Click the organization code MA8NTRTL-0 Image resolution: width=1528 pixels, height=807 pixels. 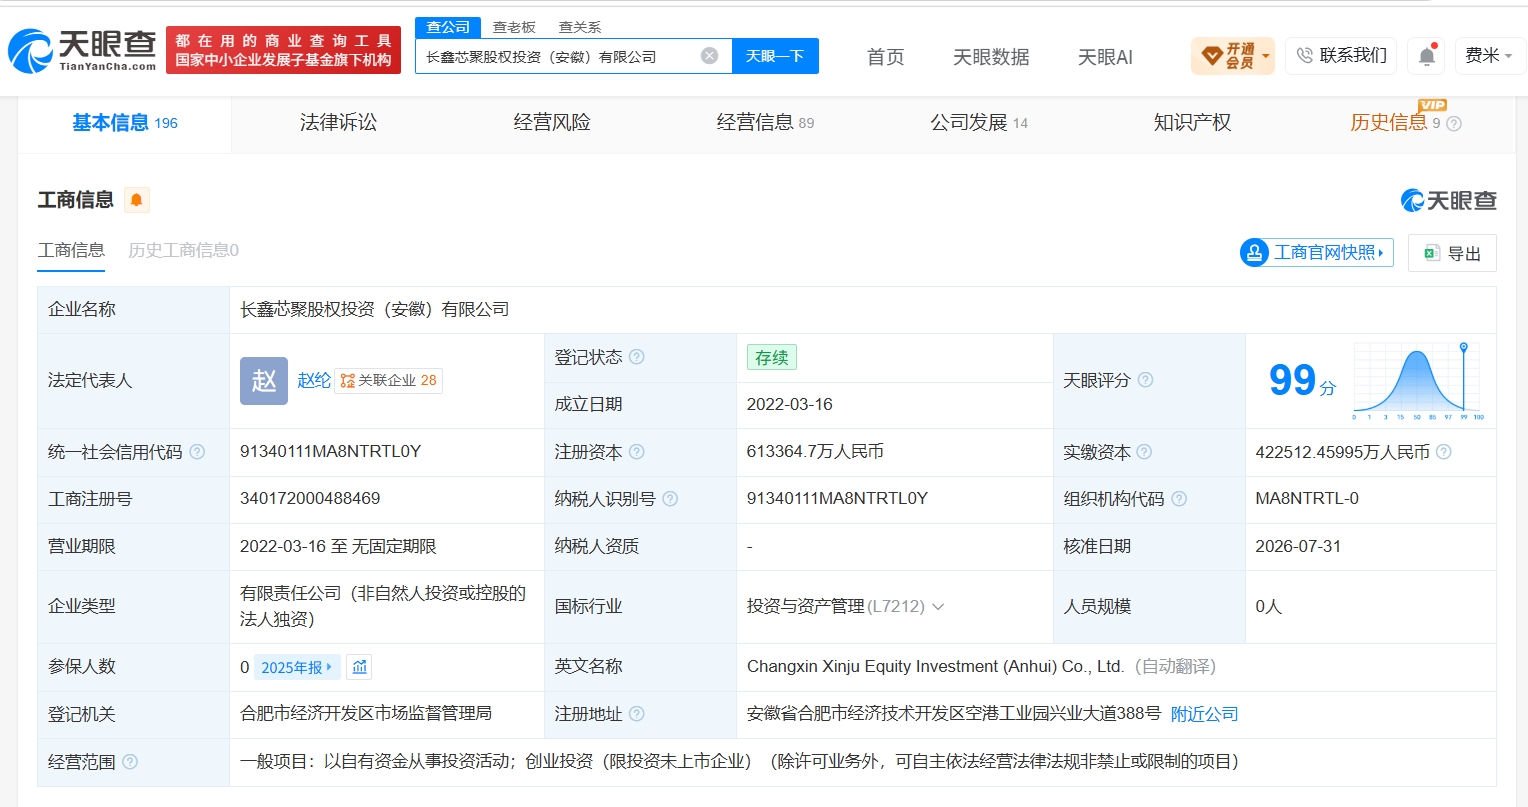tap(1307, 499)
